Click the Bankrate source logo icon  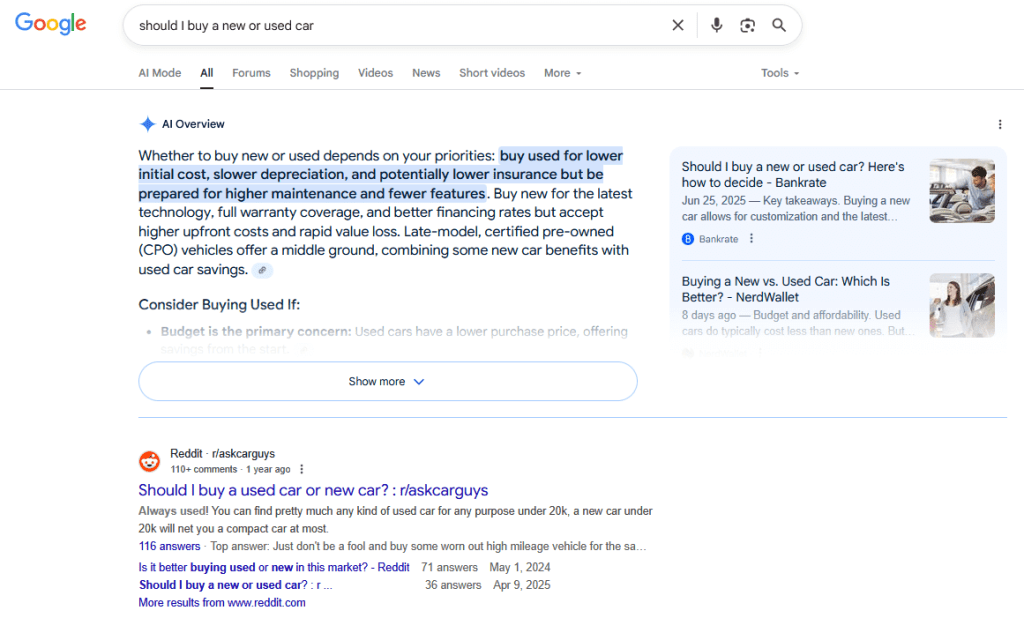coord(688,239)
